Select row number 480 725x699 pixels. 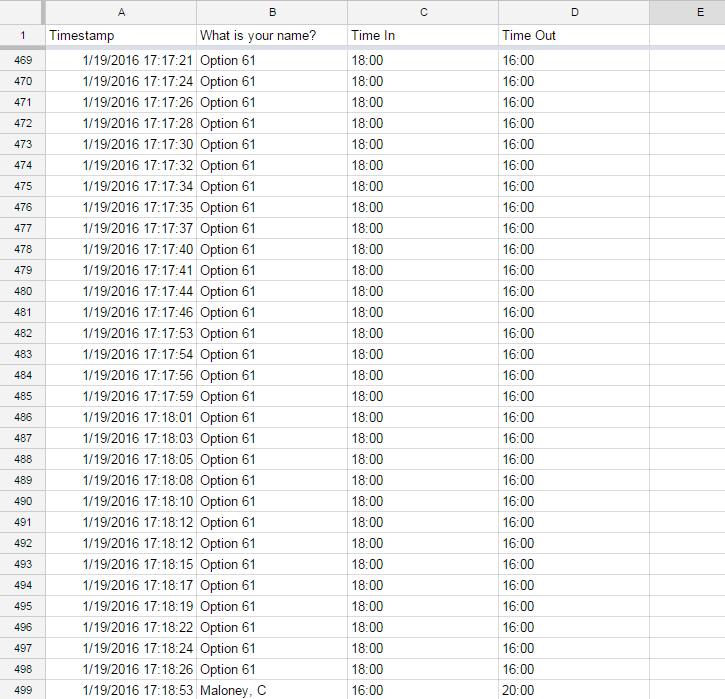pos(23,291)
